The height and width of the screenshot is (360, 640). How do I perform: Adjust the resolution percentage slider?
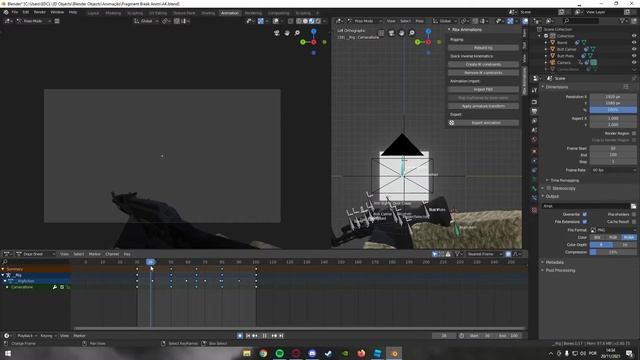(x=613, y=110)
